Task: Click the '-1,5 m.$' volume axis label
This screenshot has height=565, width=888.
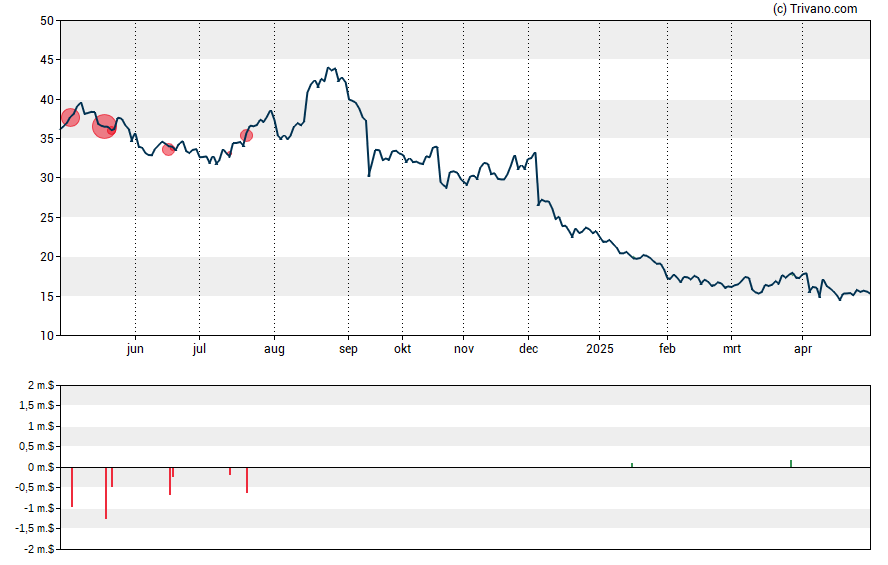Action: (x=35, y=529)
